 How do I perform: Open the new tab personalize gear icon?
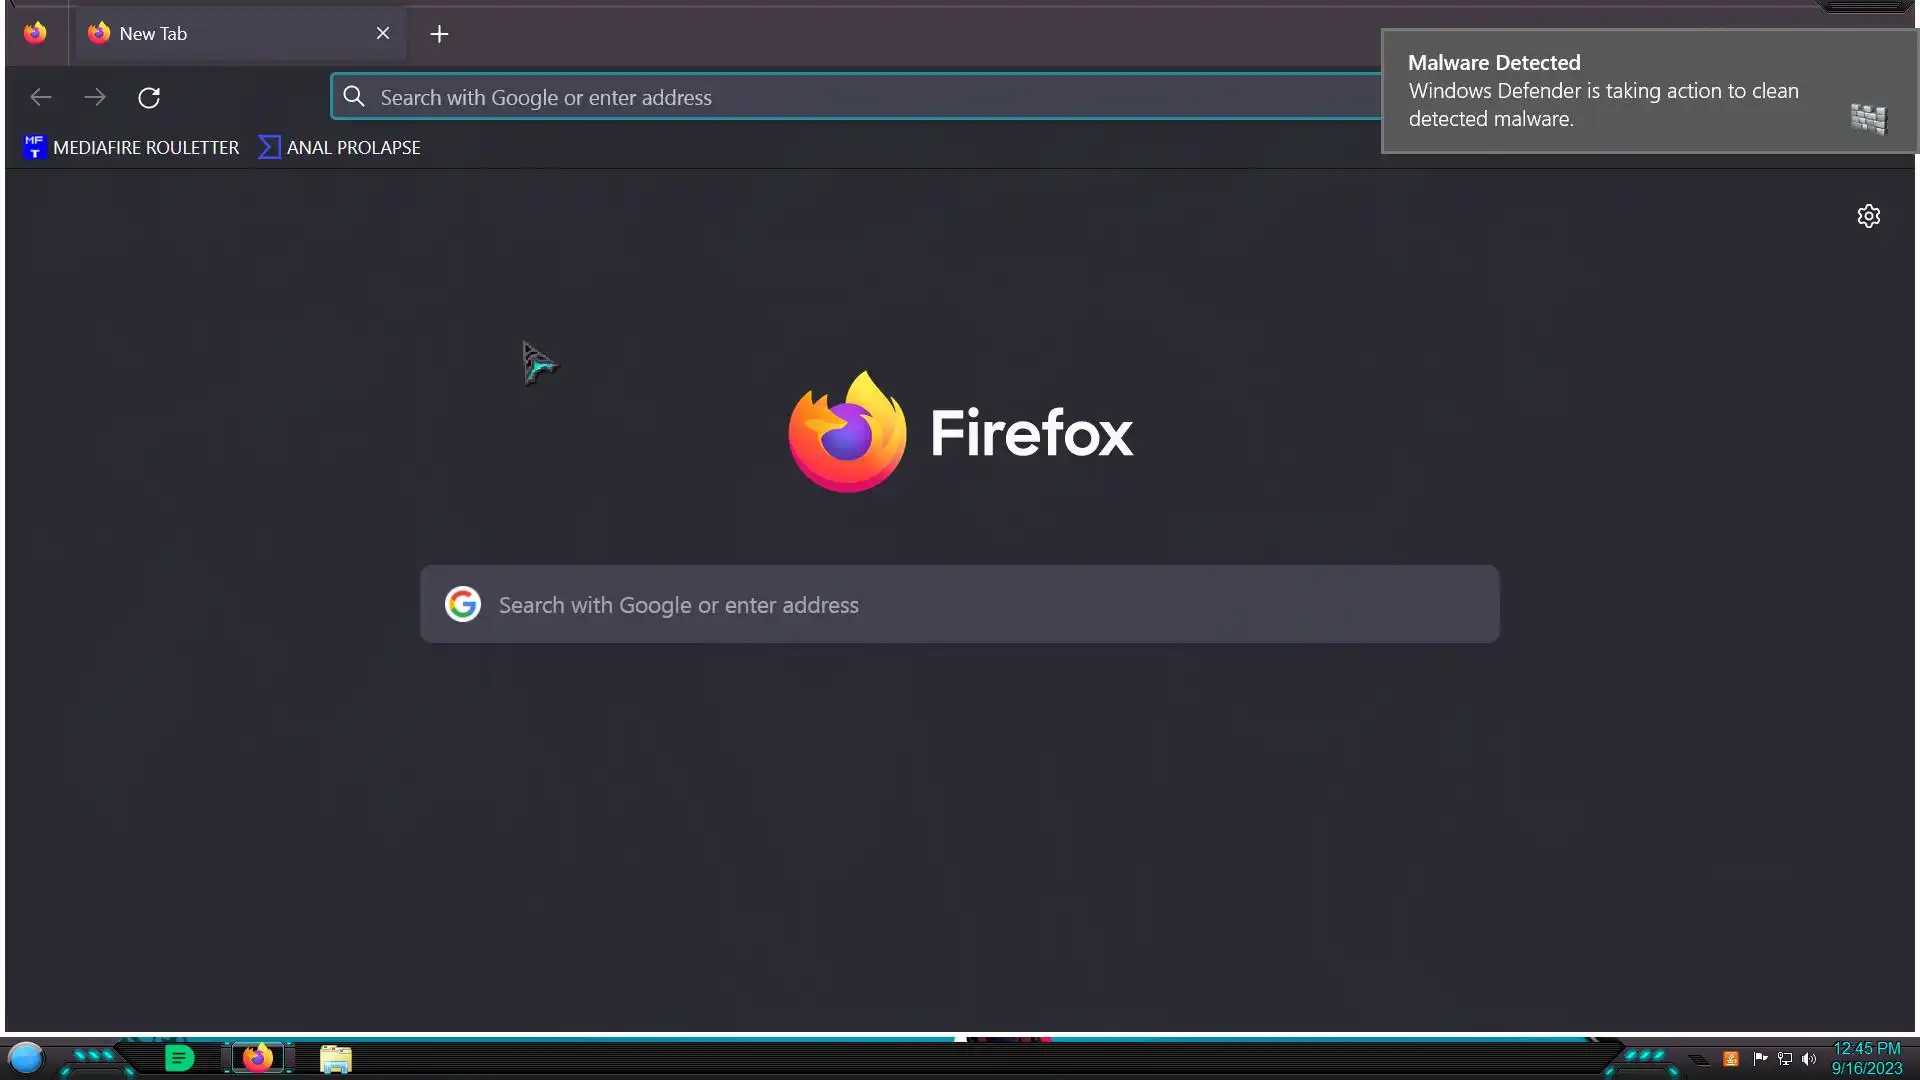[x=1868, y=216]
